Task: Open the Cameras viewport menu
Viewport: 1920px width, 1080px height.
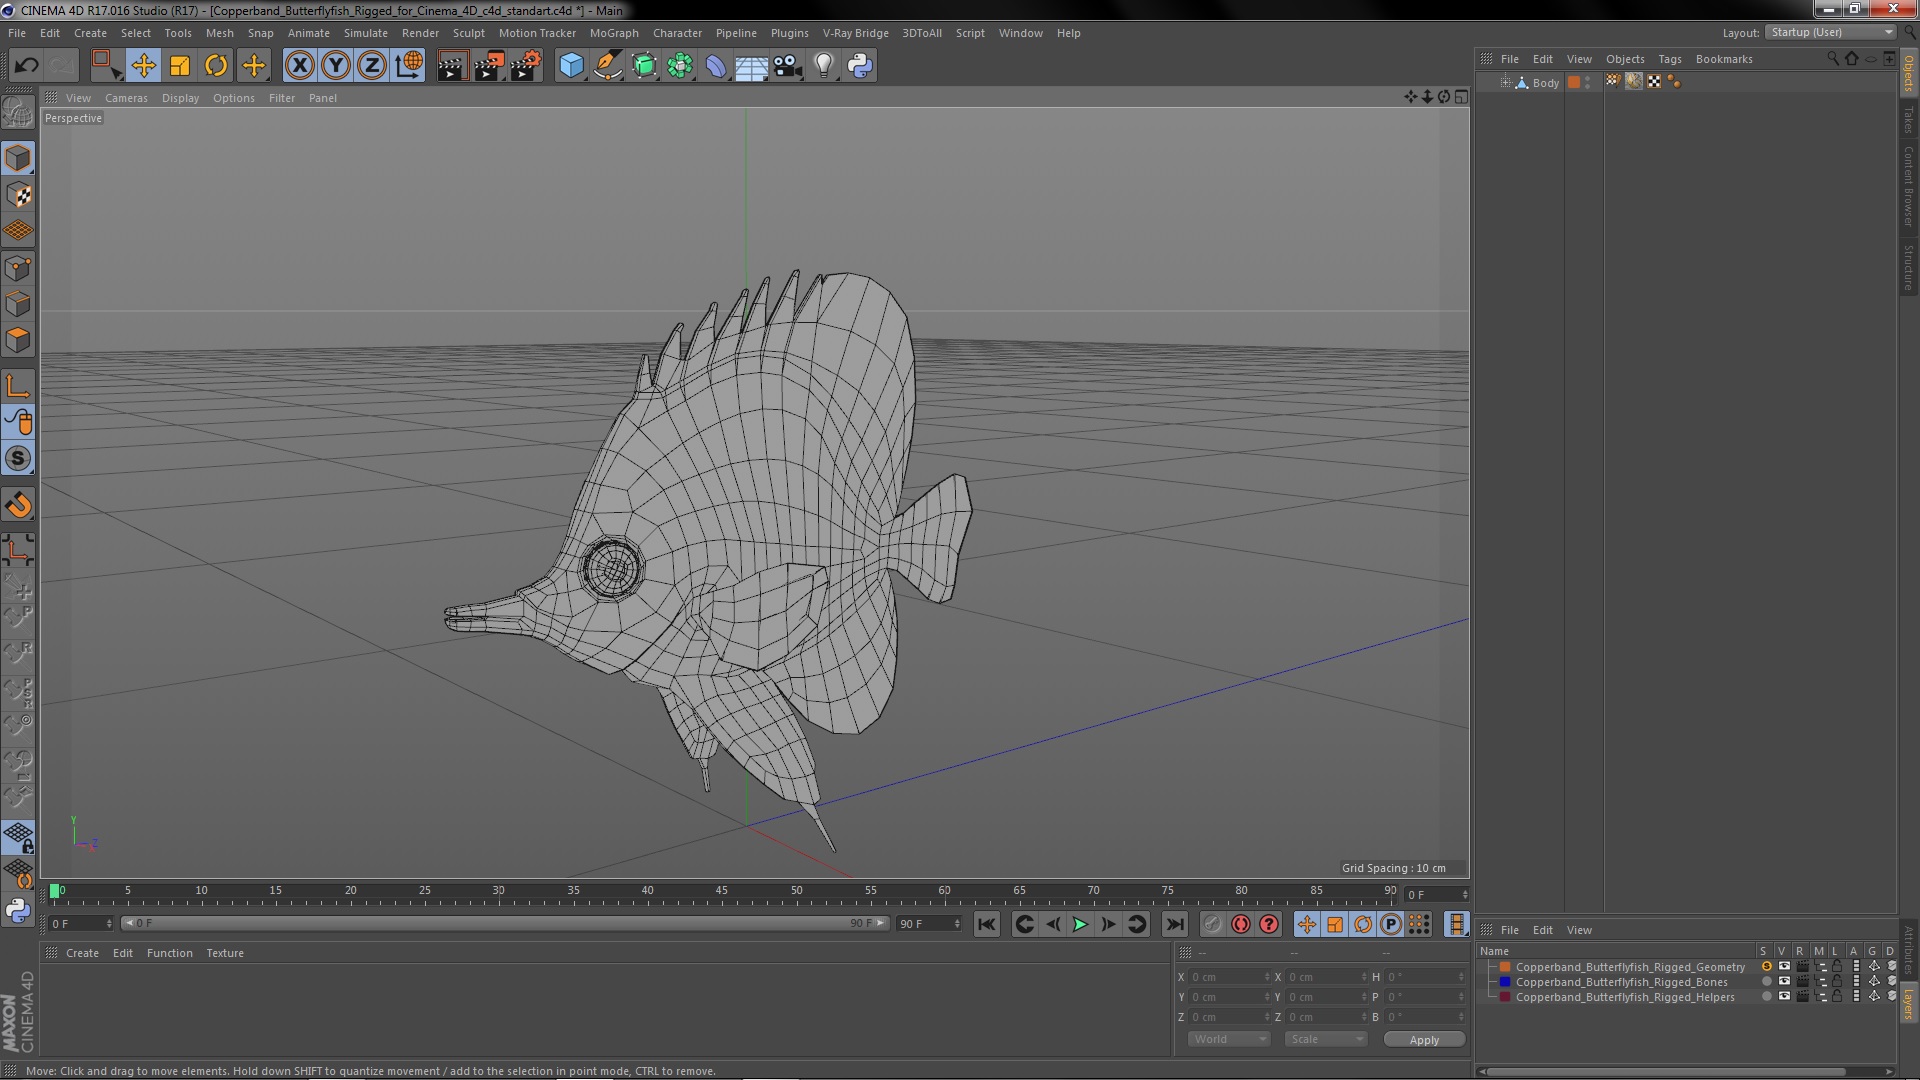Action: [x=126, y=98]
